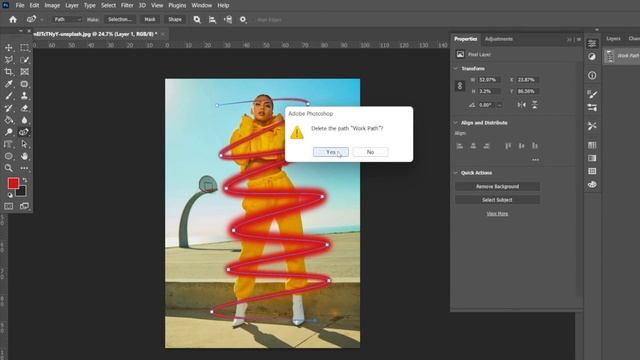Viewport: 640px width, 360px height.
Task: Flip horizontal in Transform section
Action: (x=522, y=105)
